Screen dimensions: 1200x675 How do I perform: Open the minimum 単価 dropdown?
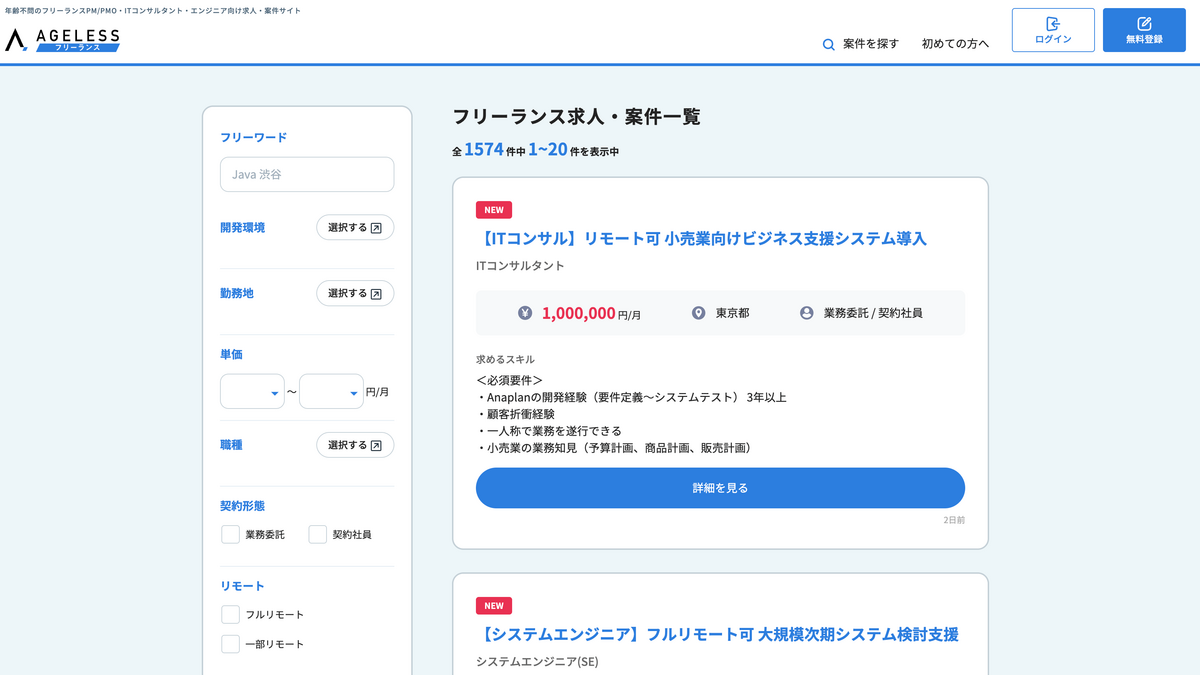click(x=252, y=391)
